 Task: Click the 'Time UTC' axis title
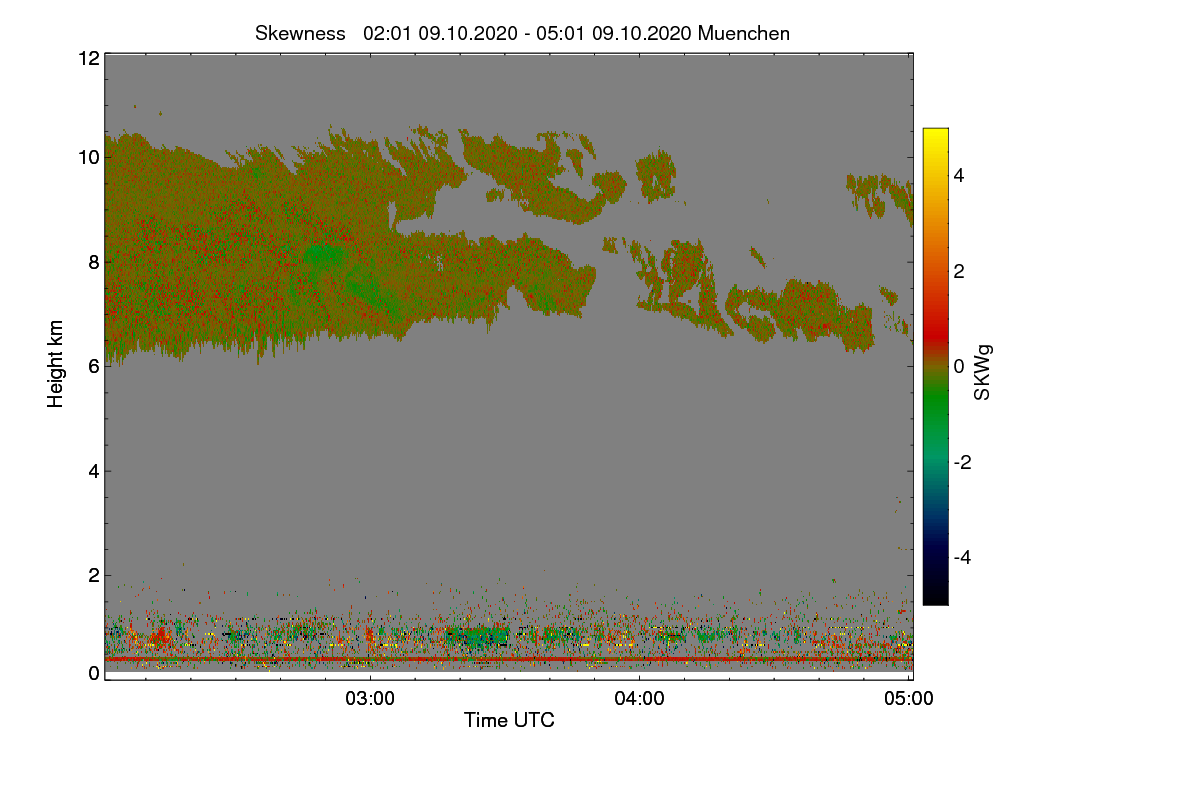pos(509,720)
